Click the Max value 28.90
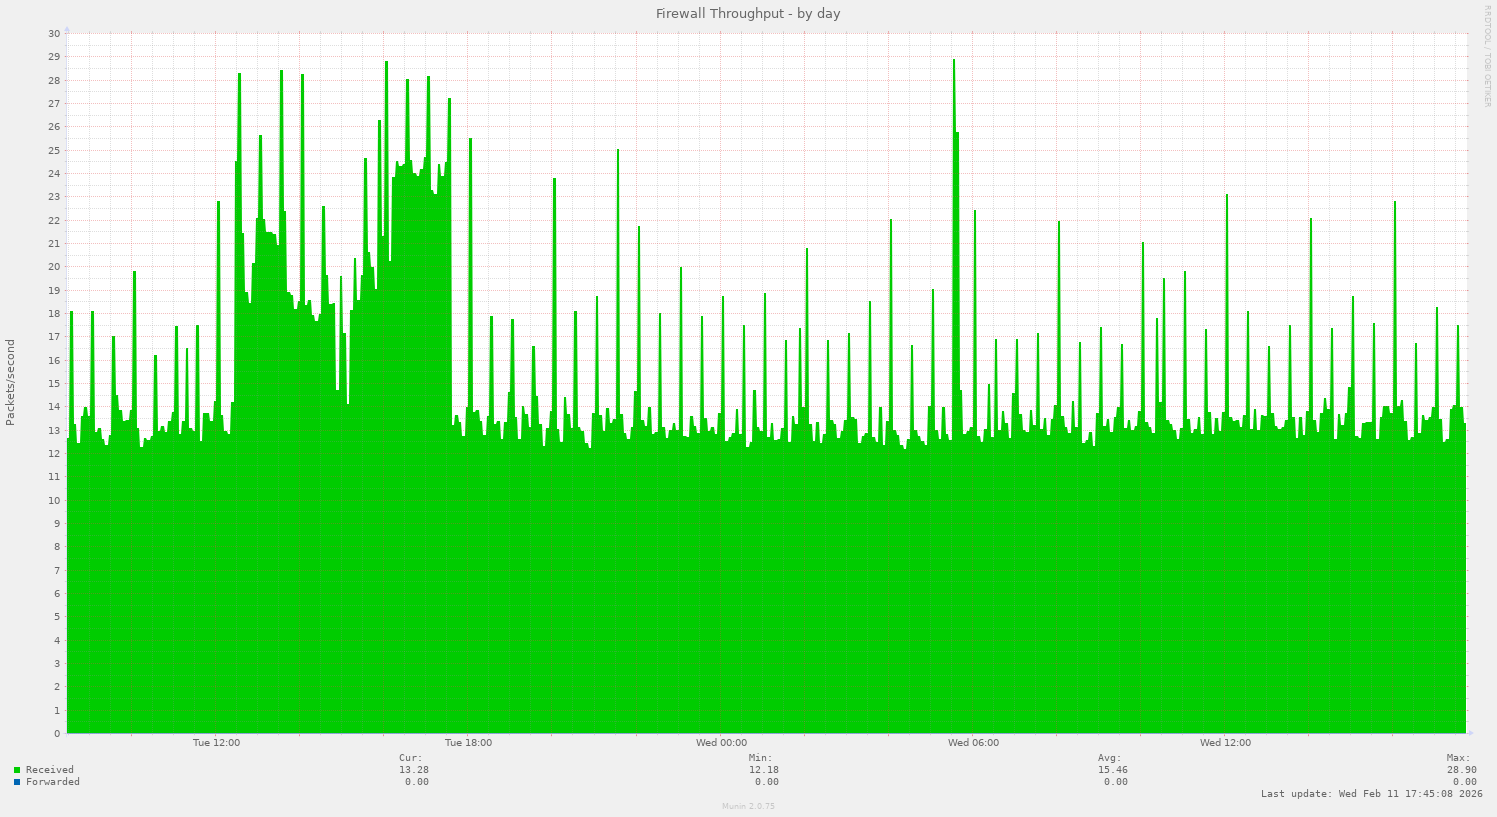The width and height of the screenshot is (1497, 817). 1461,770
